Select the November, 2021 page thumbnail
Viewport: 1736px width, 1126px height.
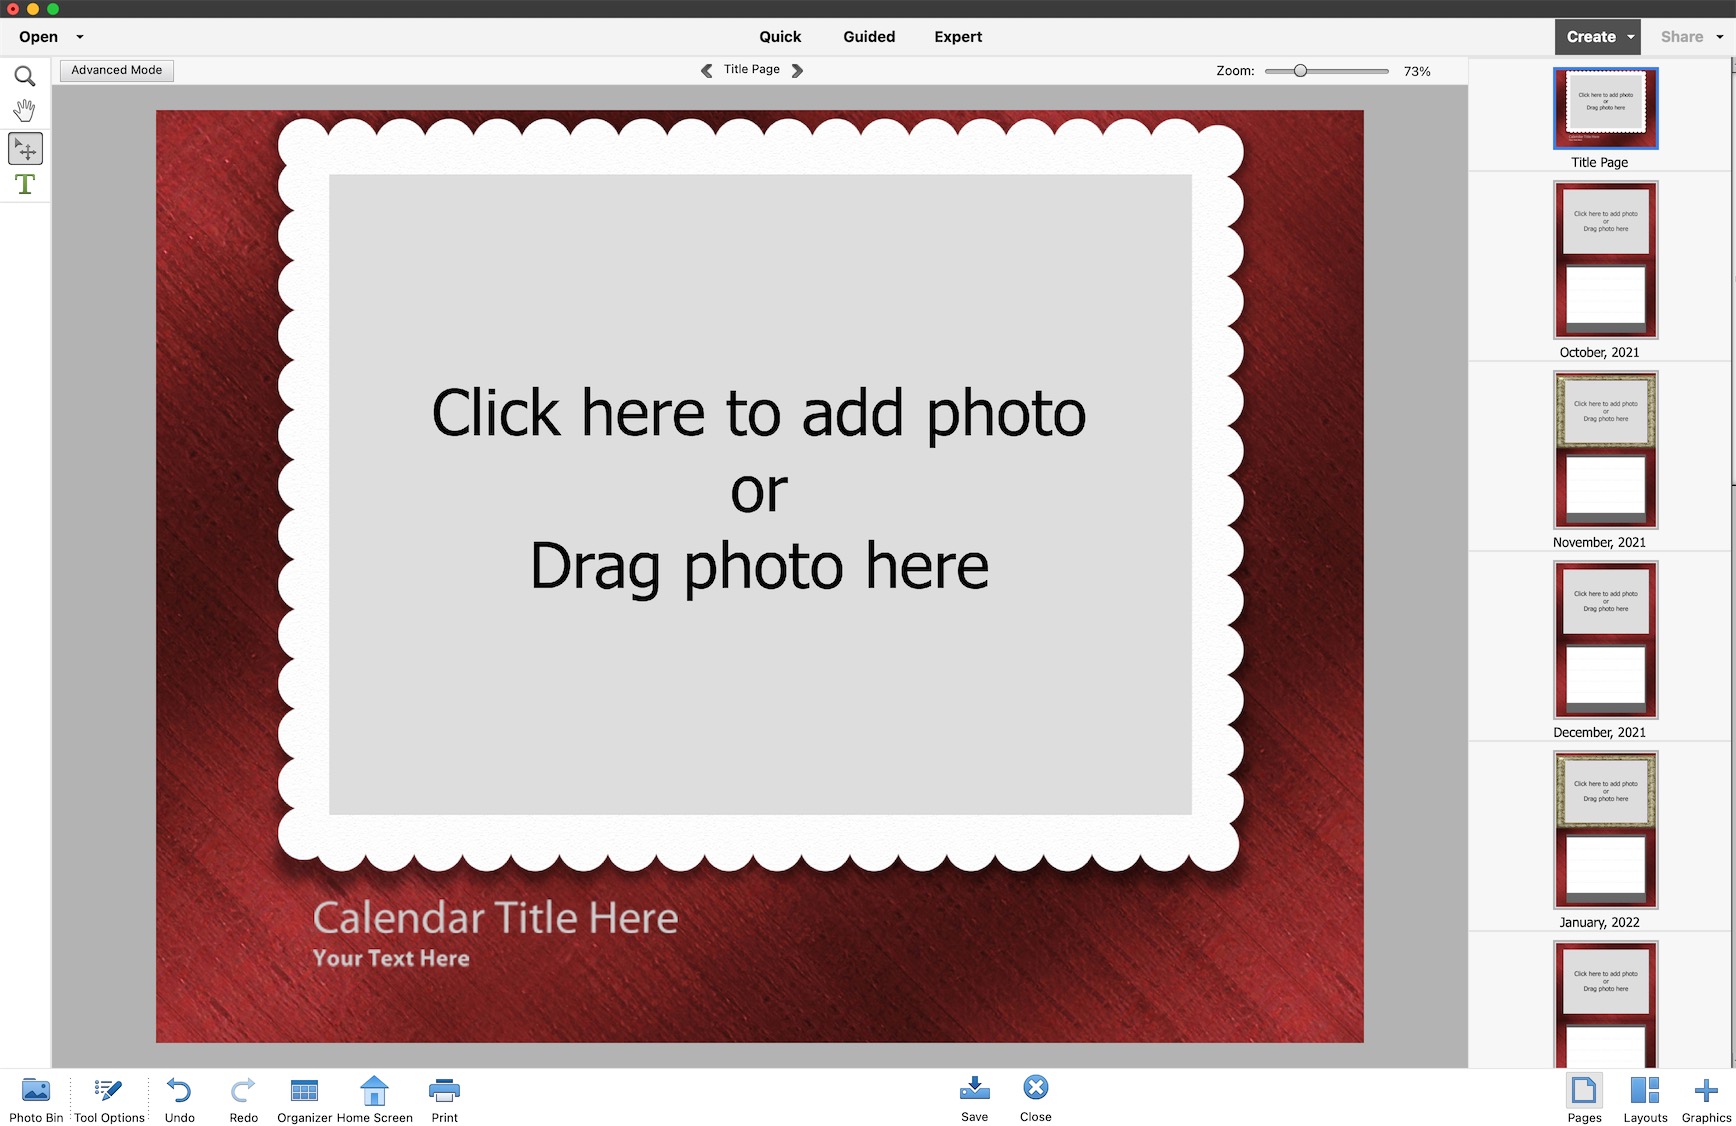click(1605, 450)
